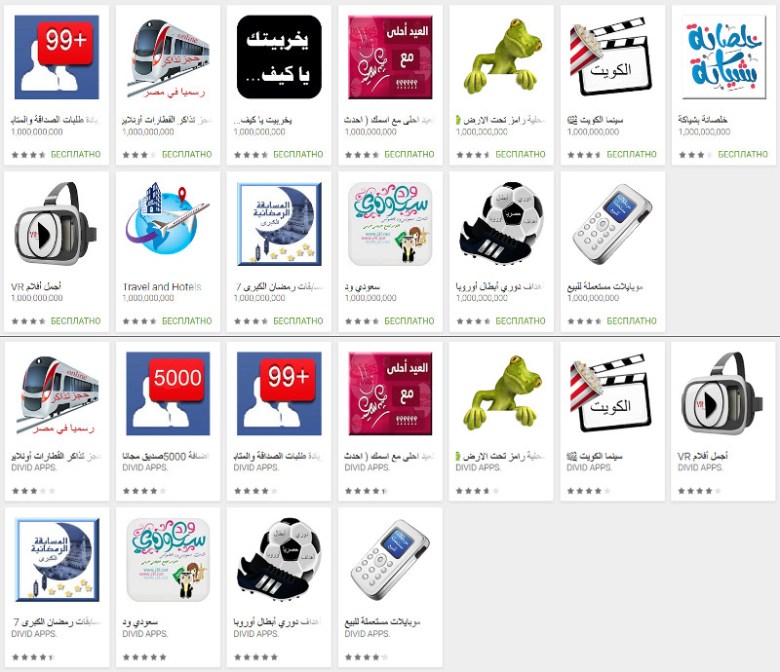Click БЕСПЛАТНО under the Travel and Hotels app
780x672 pixels.
pyautogui.click(x=187, y=321)
